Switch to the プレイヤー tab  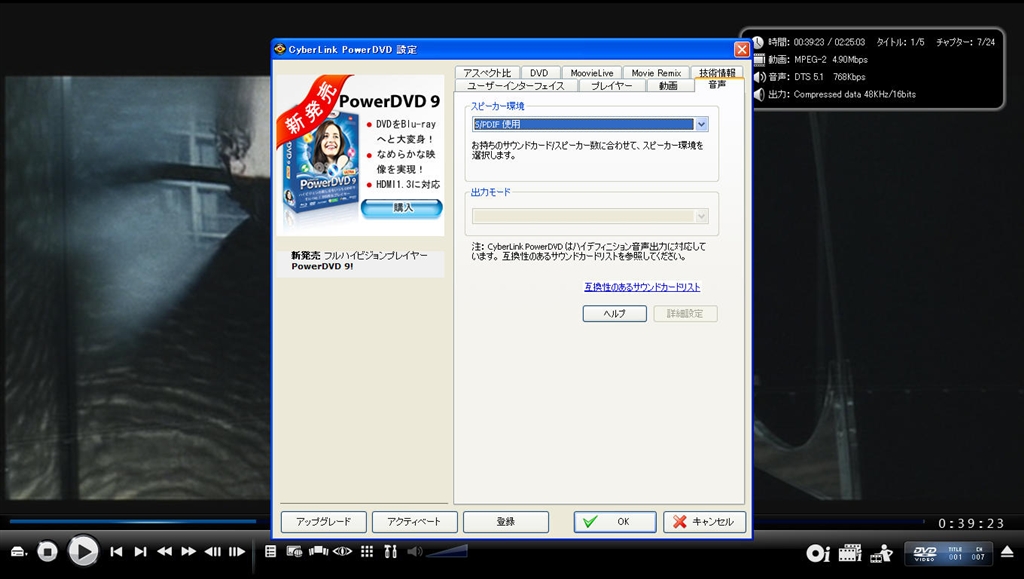point(611,86)
